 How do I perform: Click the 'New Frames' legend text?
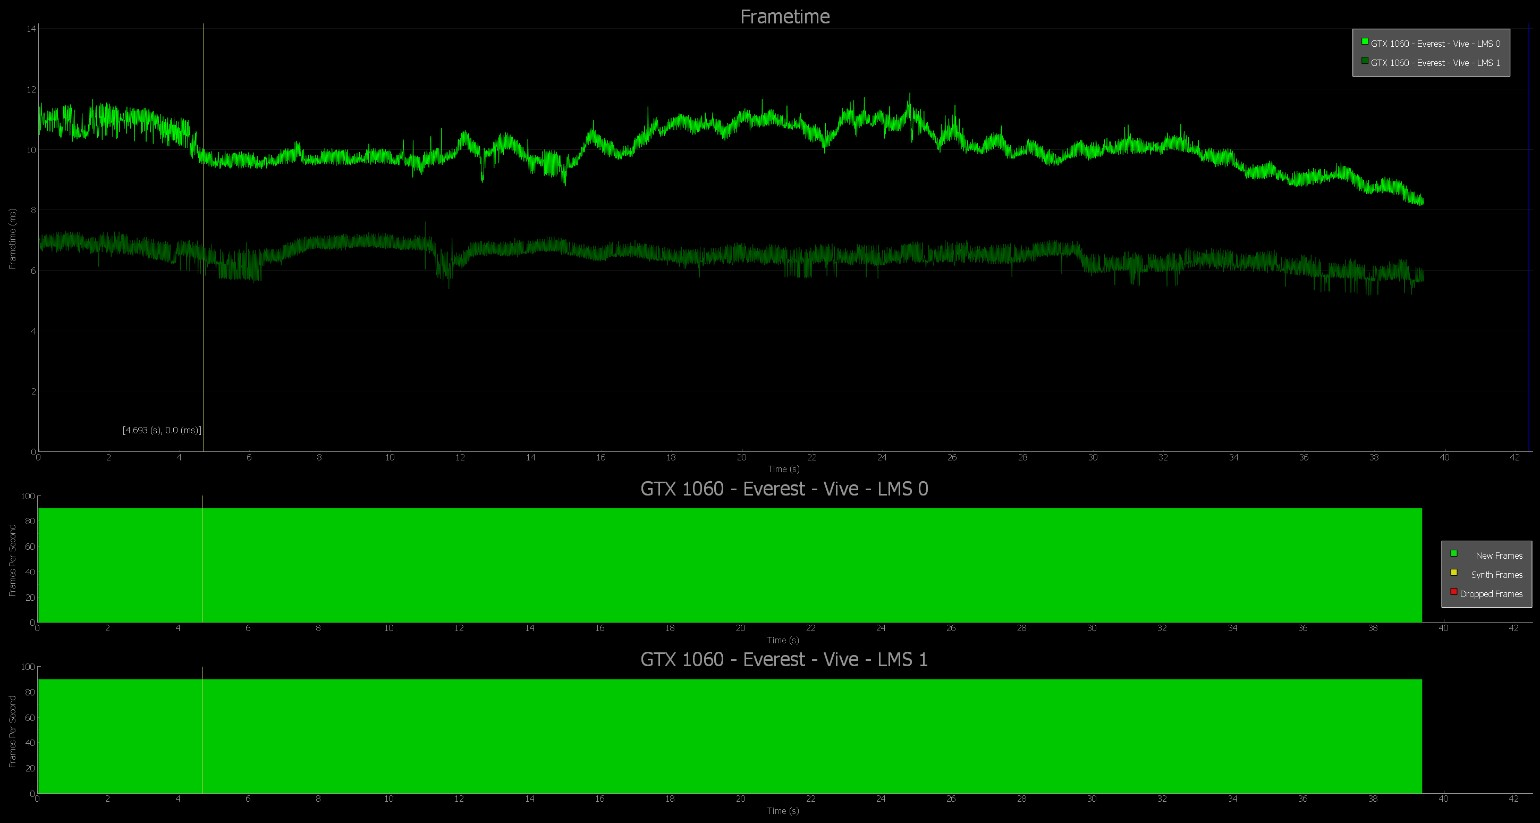click(1499, 556)
